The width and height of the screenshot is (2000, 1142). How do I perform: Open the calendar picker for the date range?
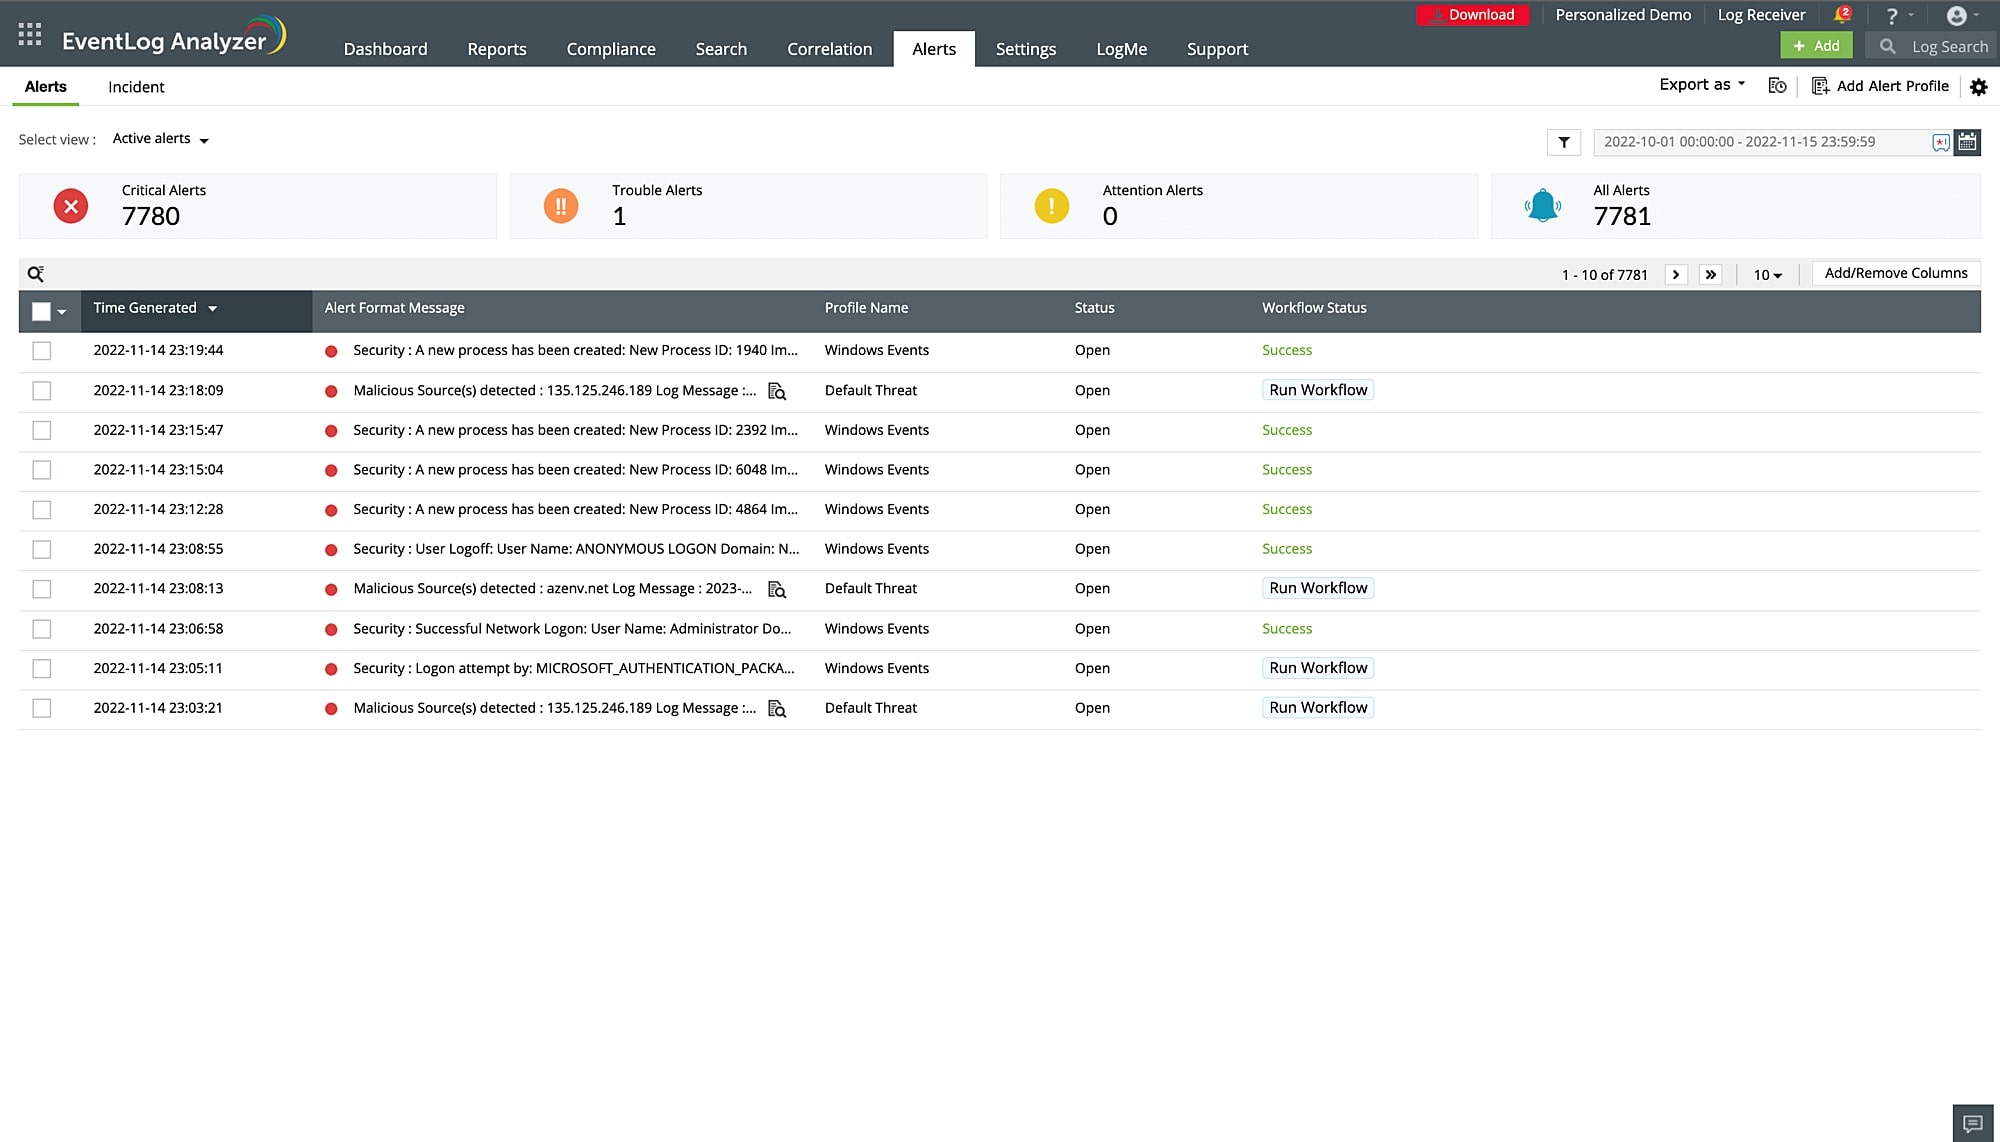pyautogui.click(x=1967, y=142)
